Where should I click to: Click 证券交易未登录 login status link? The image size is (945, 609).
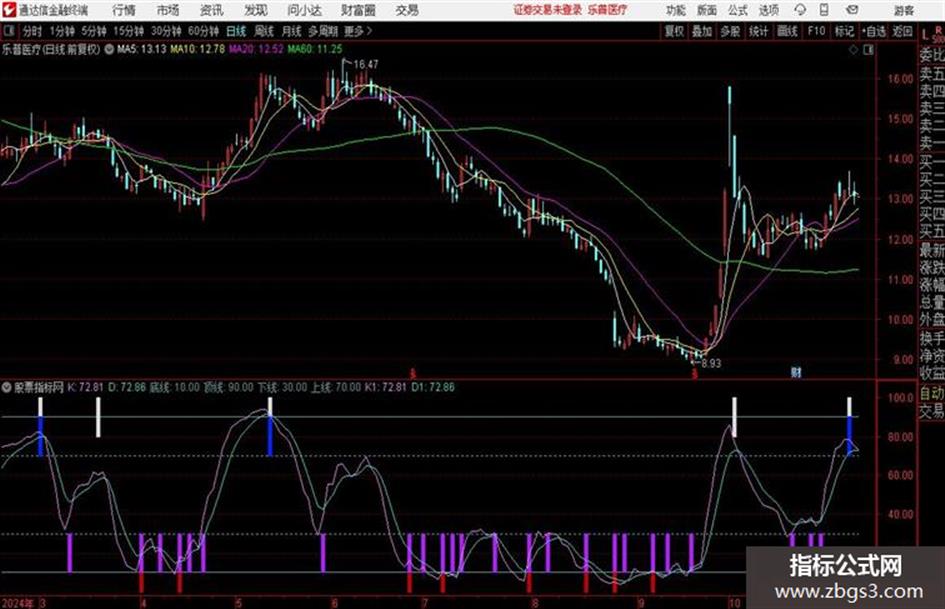(548, 10)
